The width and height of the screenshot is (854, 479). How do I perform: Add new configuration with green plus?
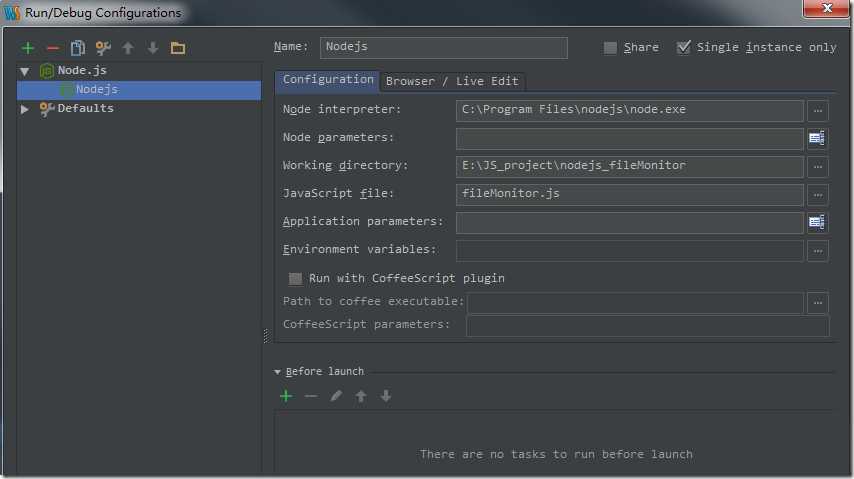(x=28, y=48)
